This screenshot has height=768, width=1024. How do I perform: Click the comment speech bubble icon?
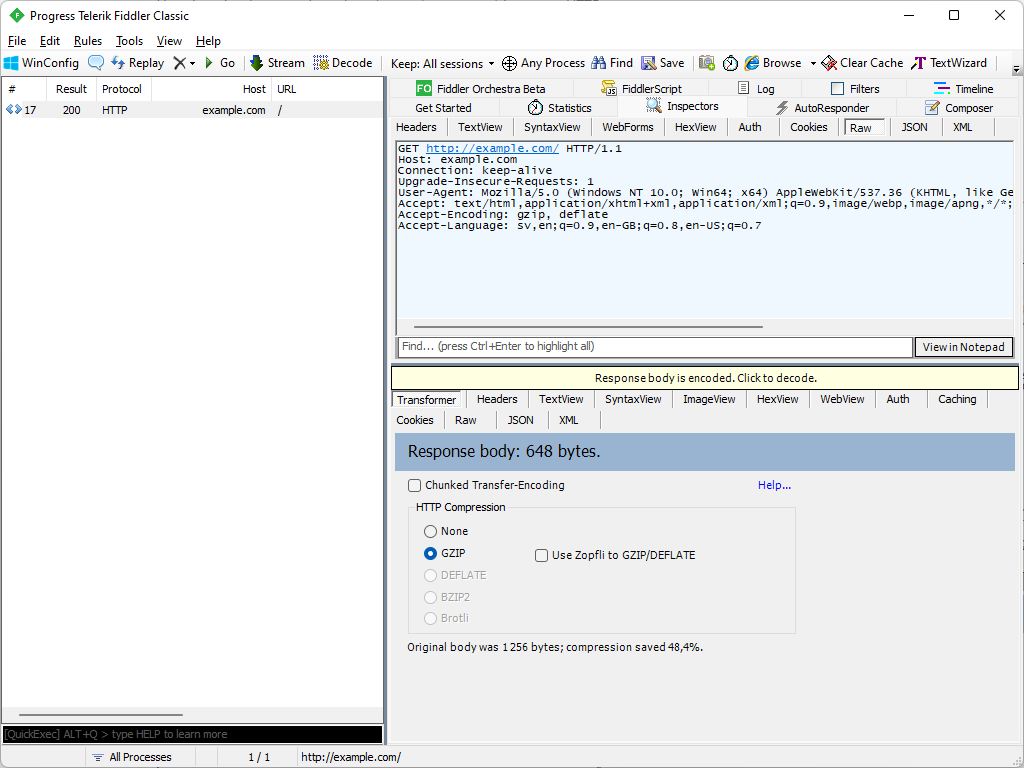click(x=96, y=63)
